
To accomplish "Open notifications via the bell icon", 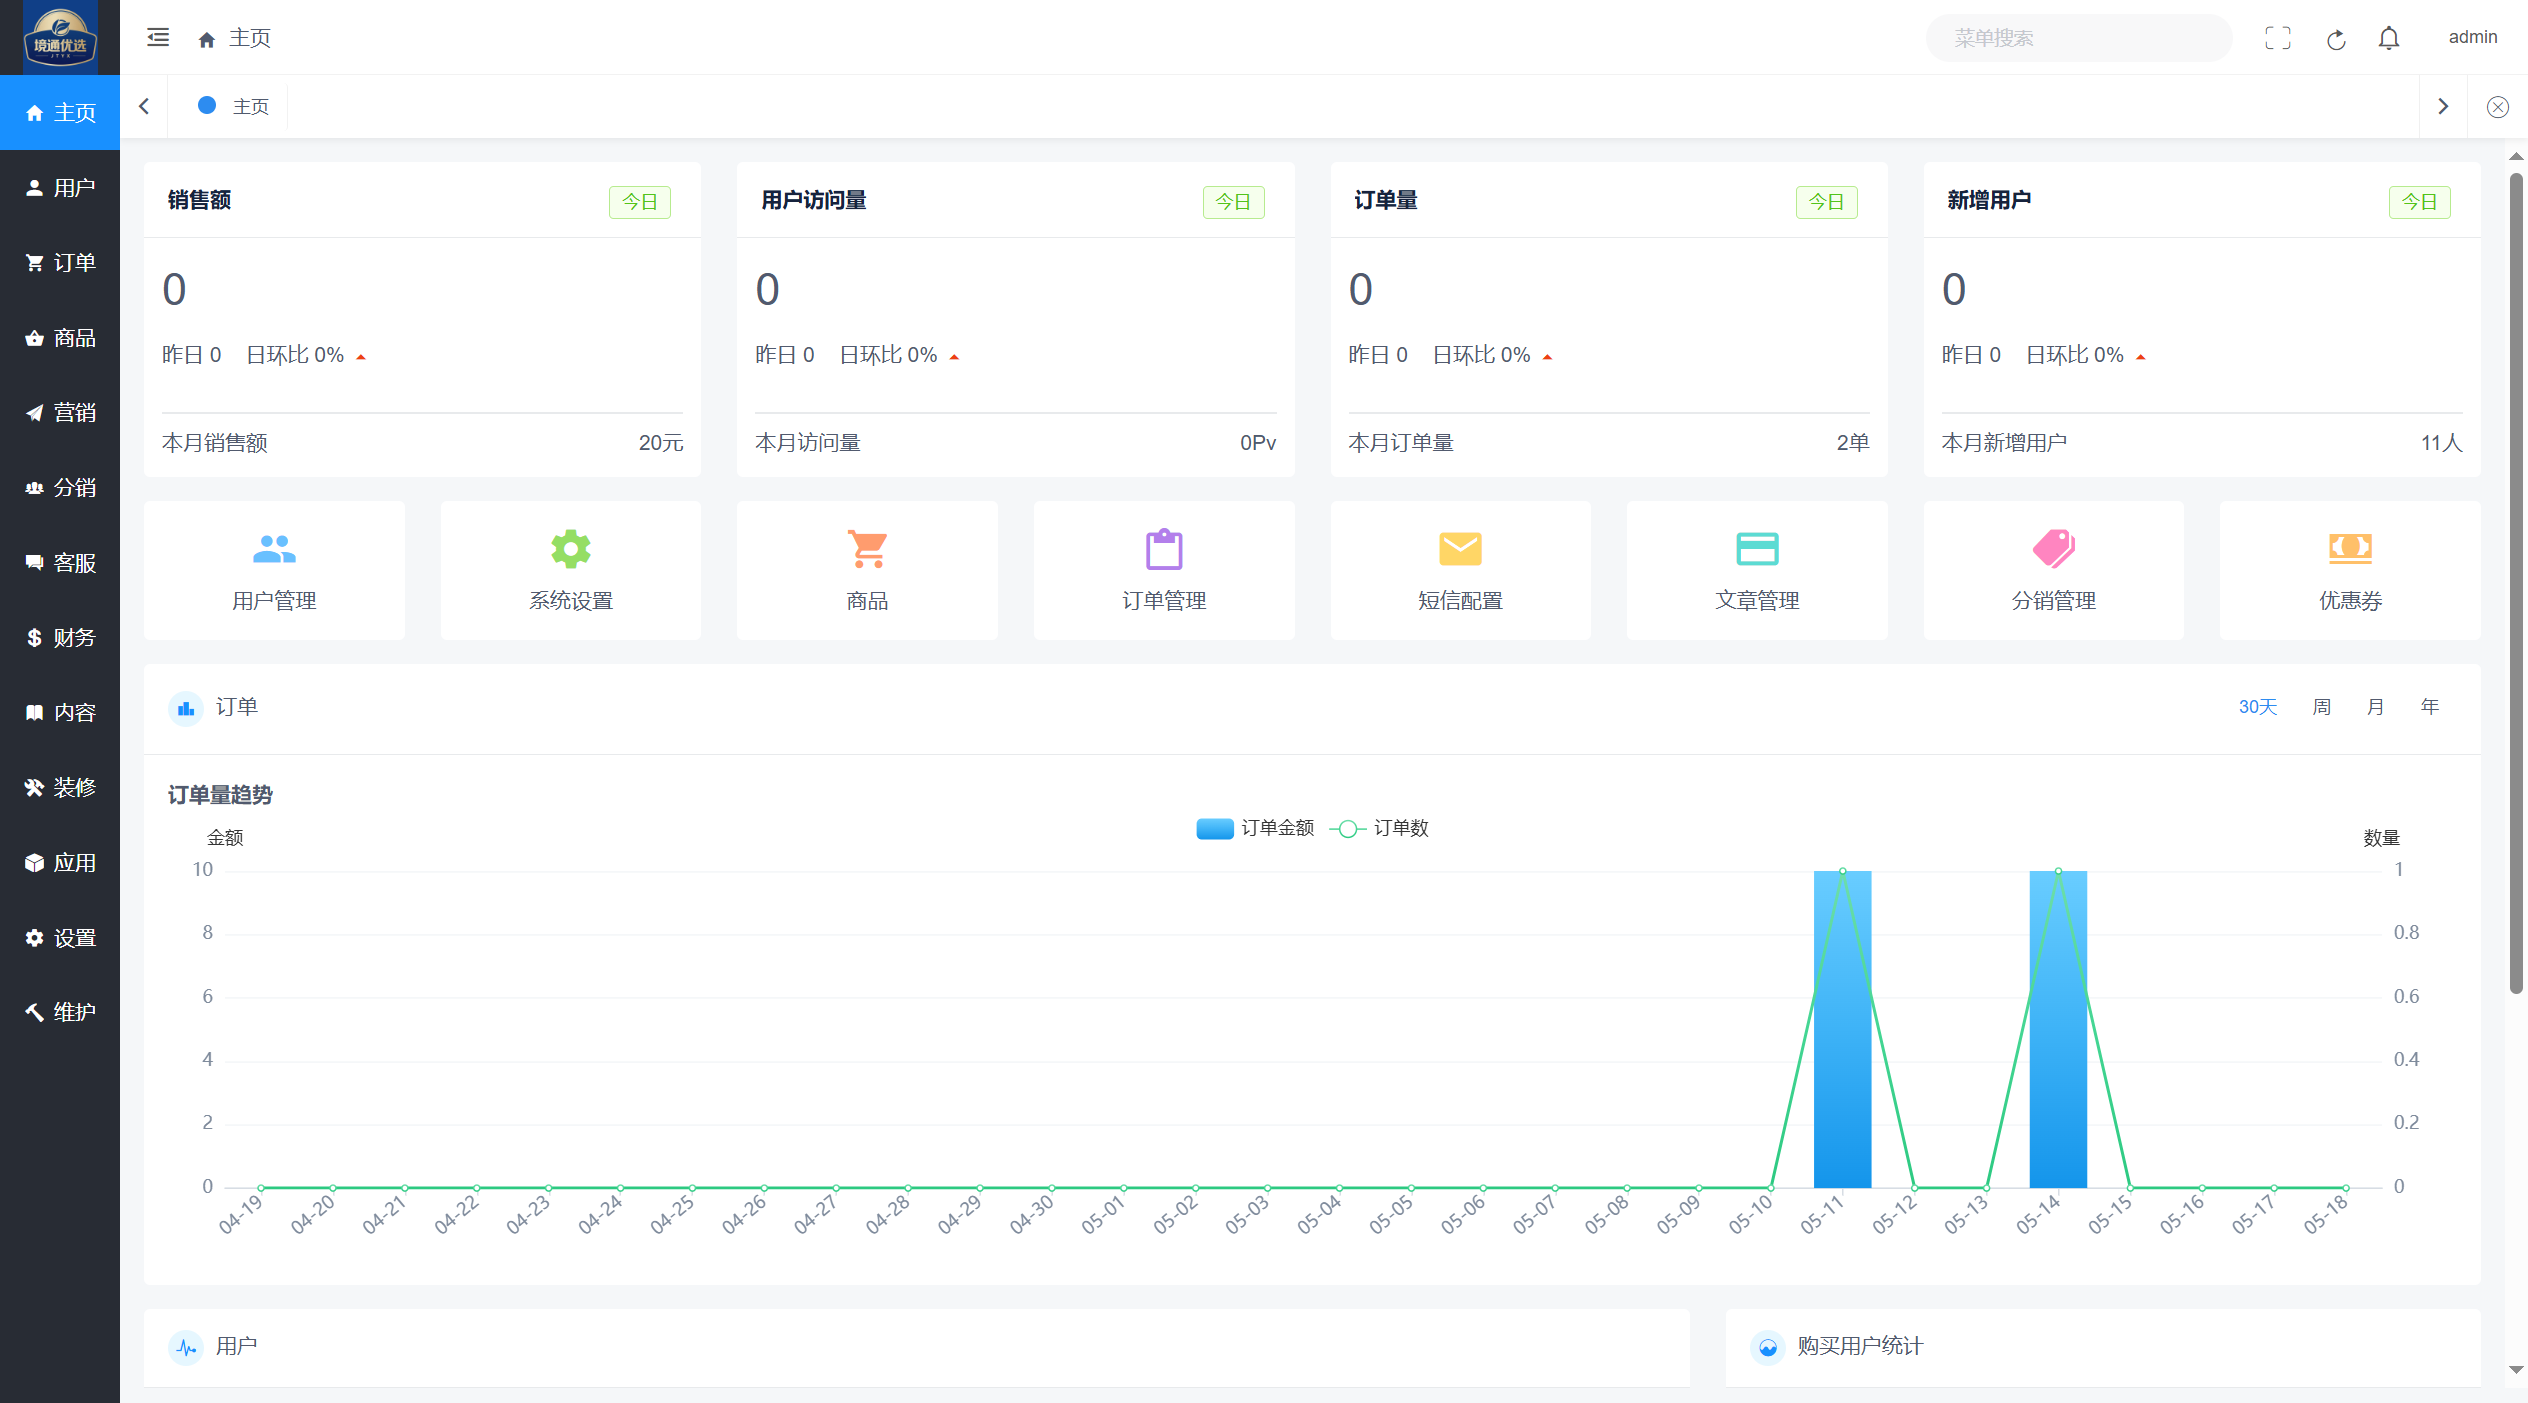I will click(2389, 38).
